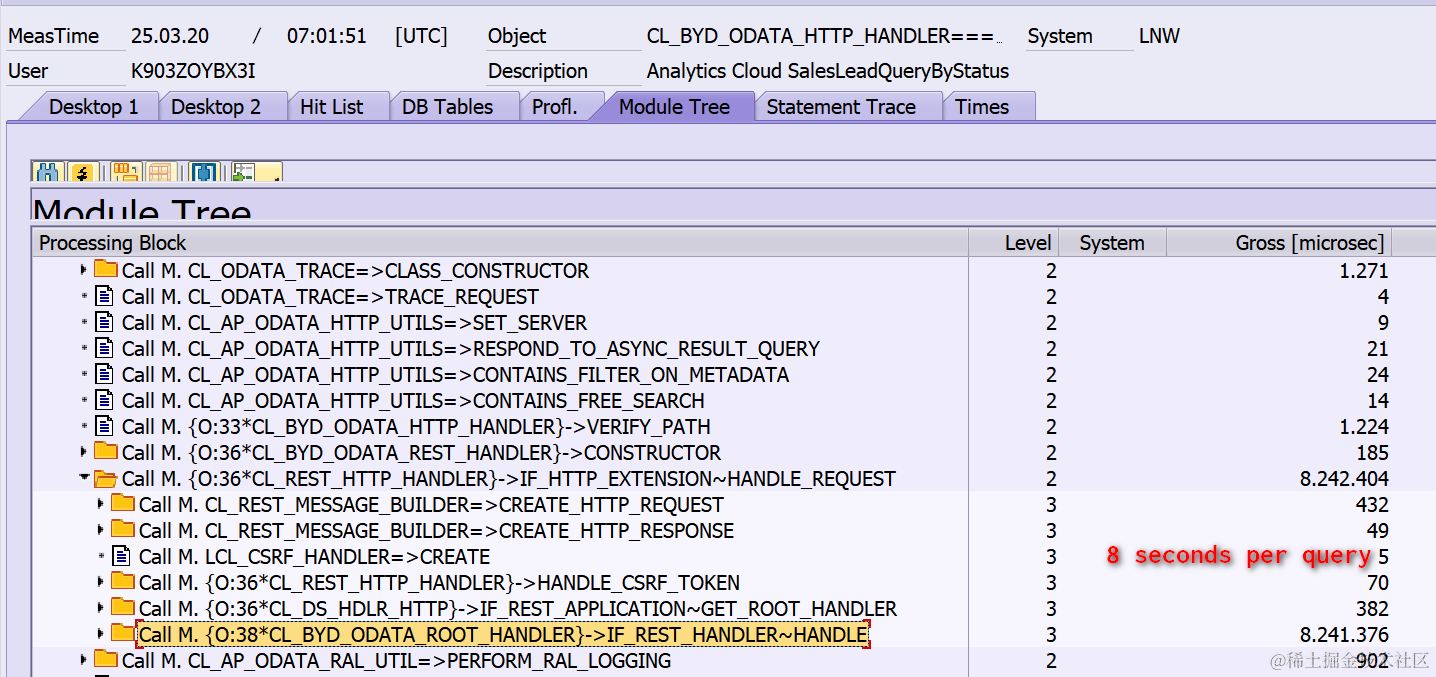Select the Module Tree tab

(674, 107)
